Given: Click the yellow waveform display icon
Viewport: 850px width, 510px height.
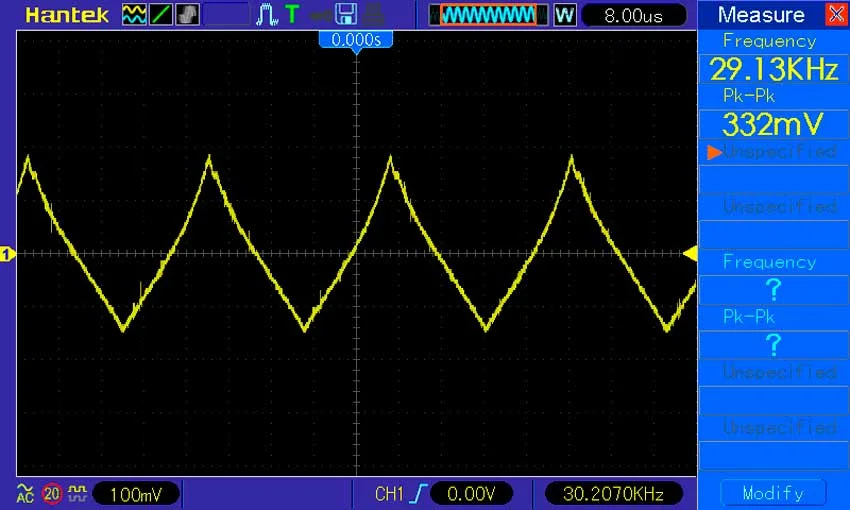Looking at the screenshot, I should pos(133,14).
